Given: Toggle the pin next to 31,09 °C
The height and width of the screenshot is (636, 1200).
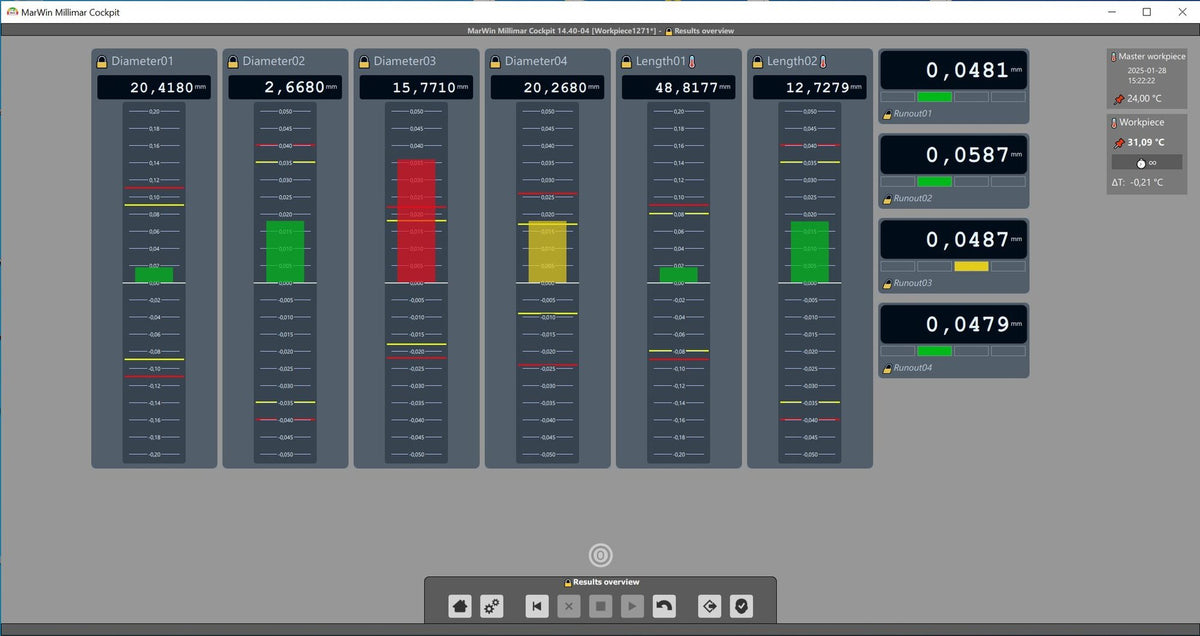Looking at the screenshot, I should (1117, 143).
